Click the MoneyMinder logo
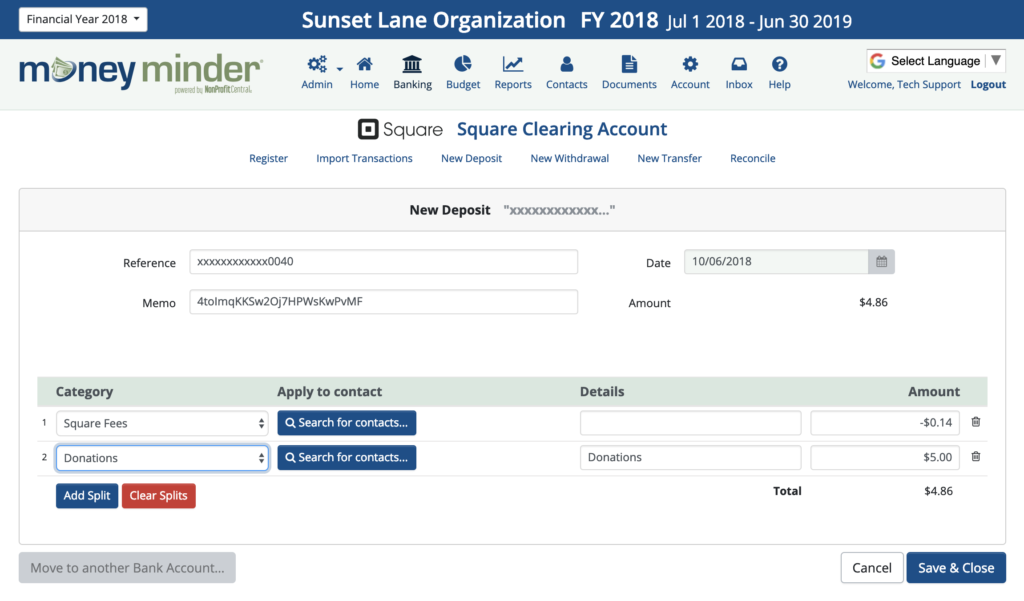Image resolution: width=1024 pixels, height=601 pixels. (141, 73)
